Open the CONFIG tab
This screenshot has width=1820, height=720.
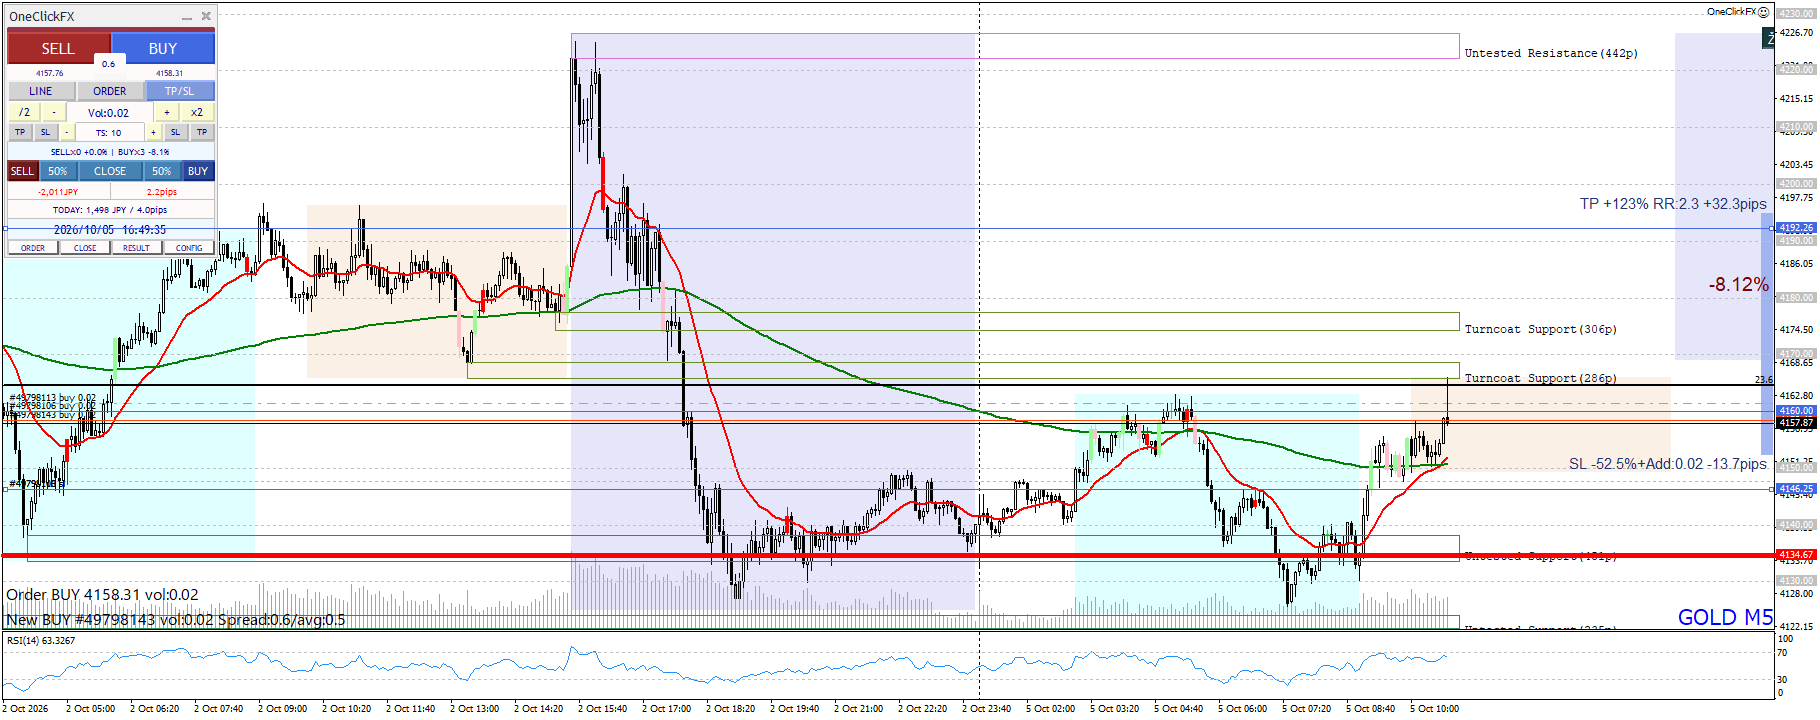[189, 248]
